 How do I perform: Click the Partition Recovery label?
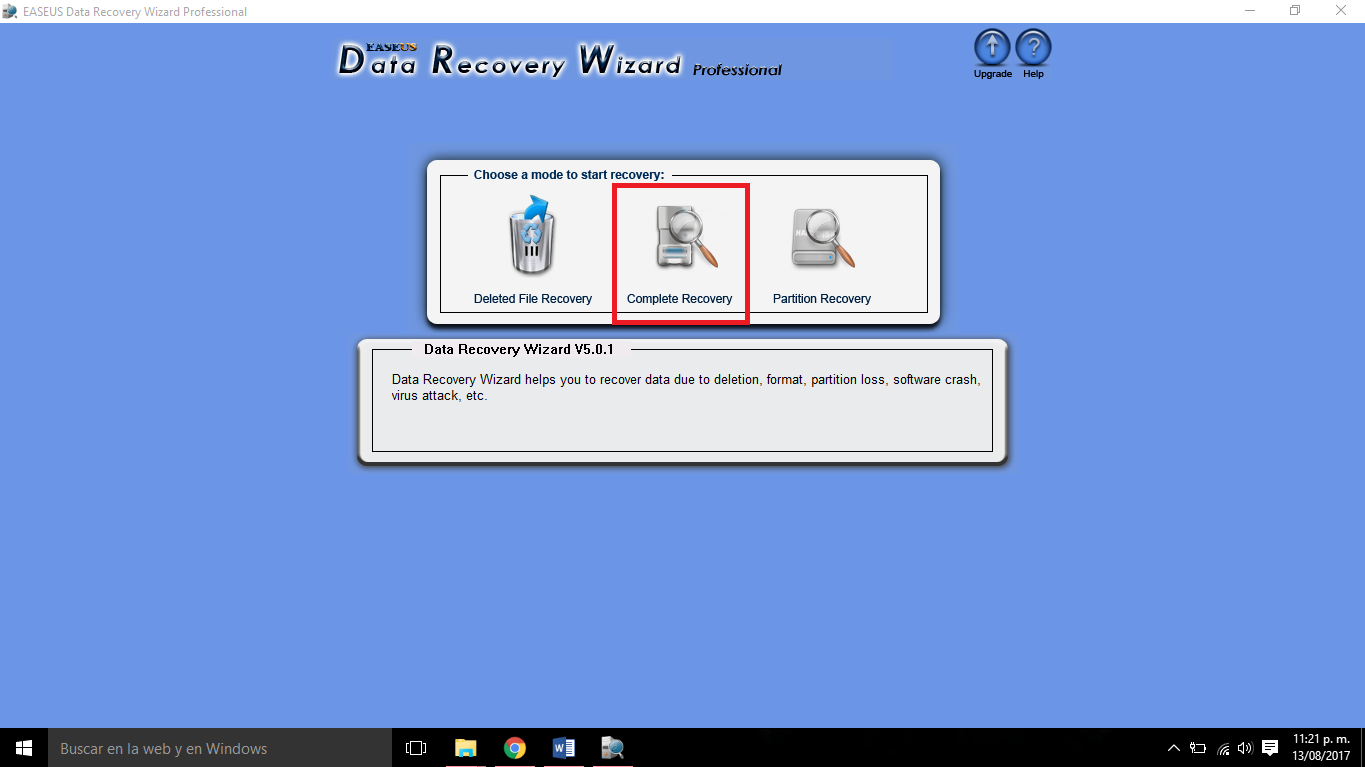click(x=822, y=299)
